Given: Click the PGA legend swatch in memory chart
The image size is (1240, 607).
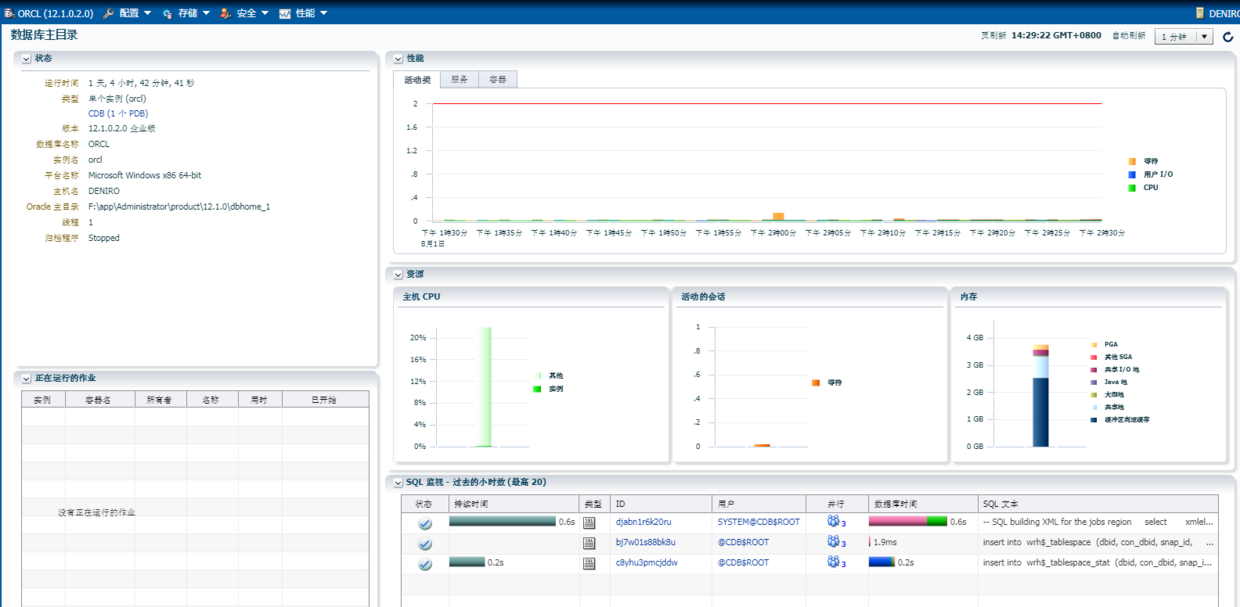Looking at the screenshot, I should [x=1094, y=344].
